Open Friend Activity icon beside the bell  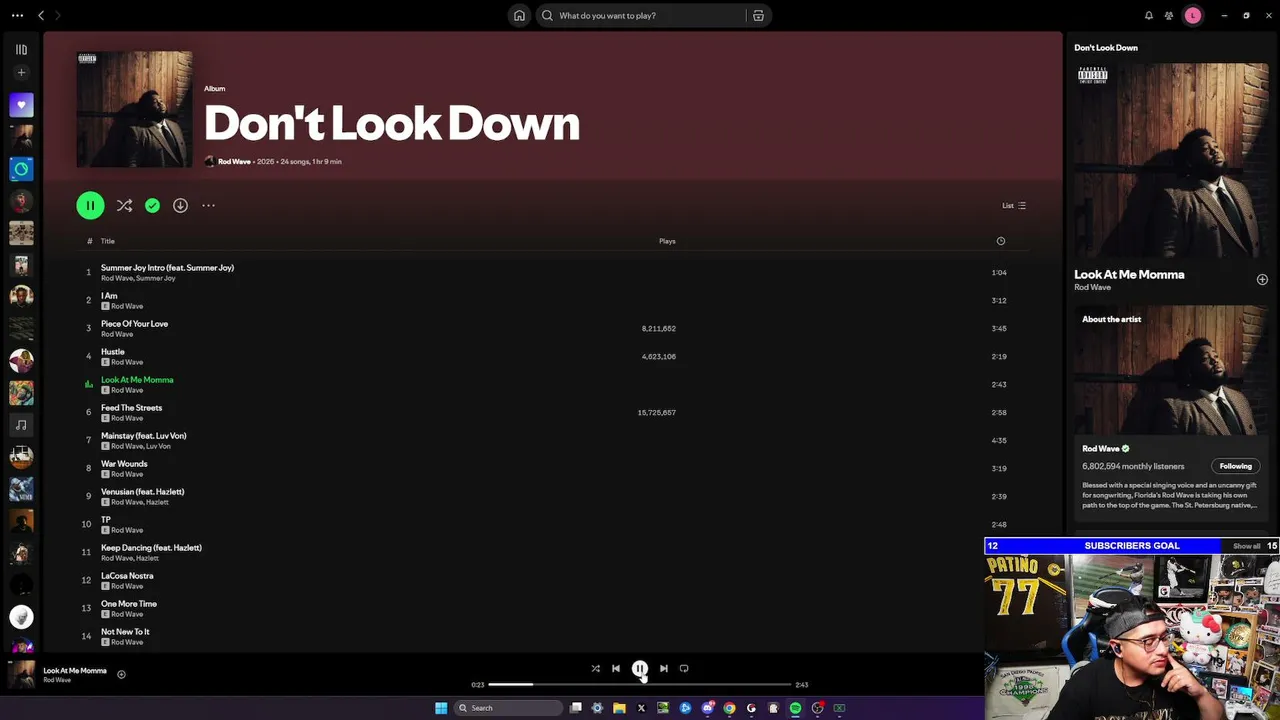pos(1169,15)
